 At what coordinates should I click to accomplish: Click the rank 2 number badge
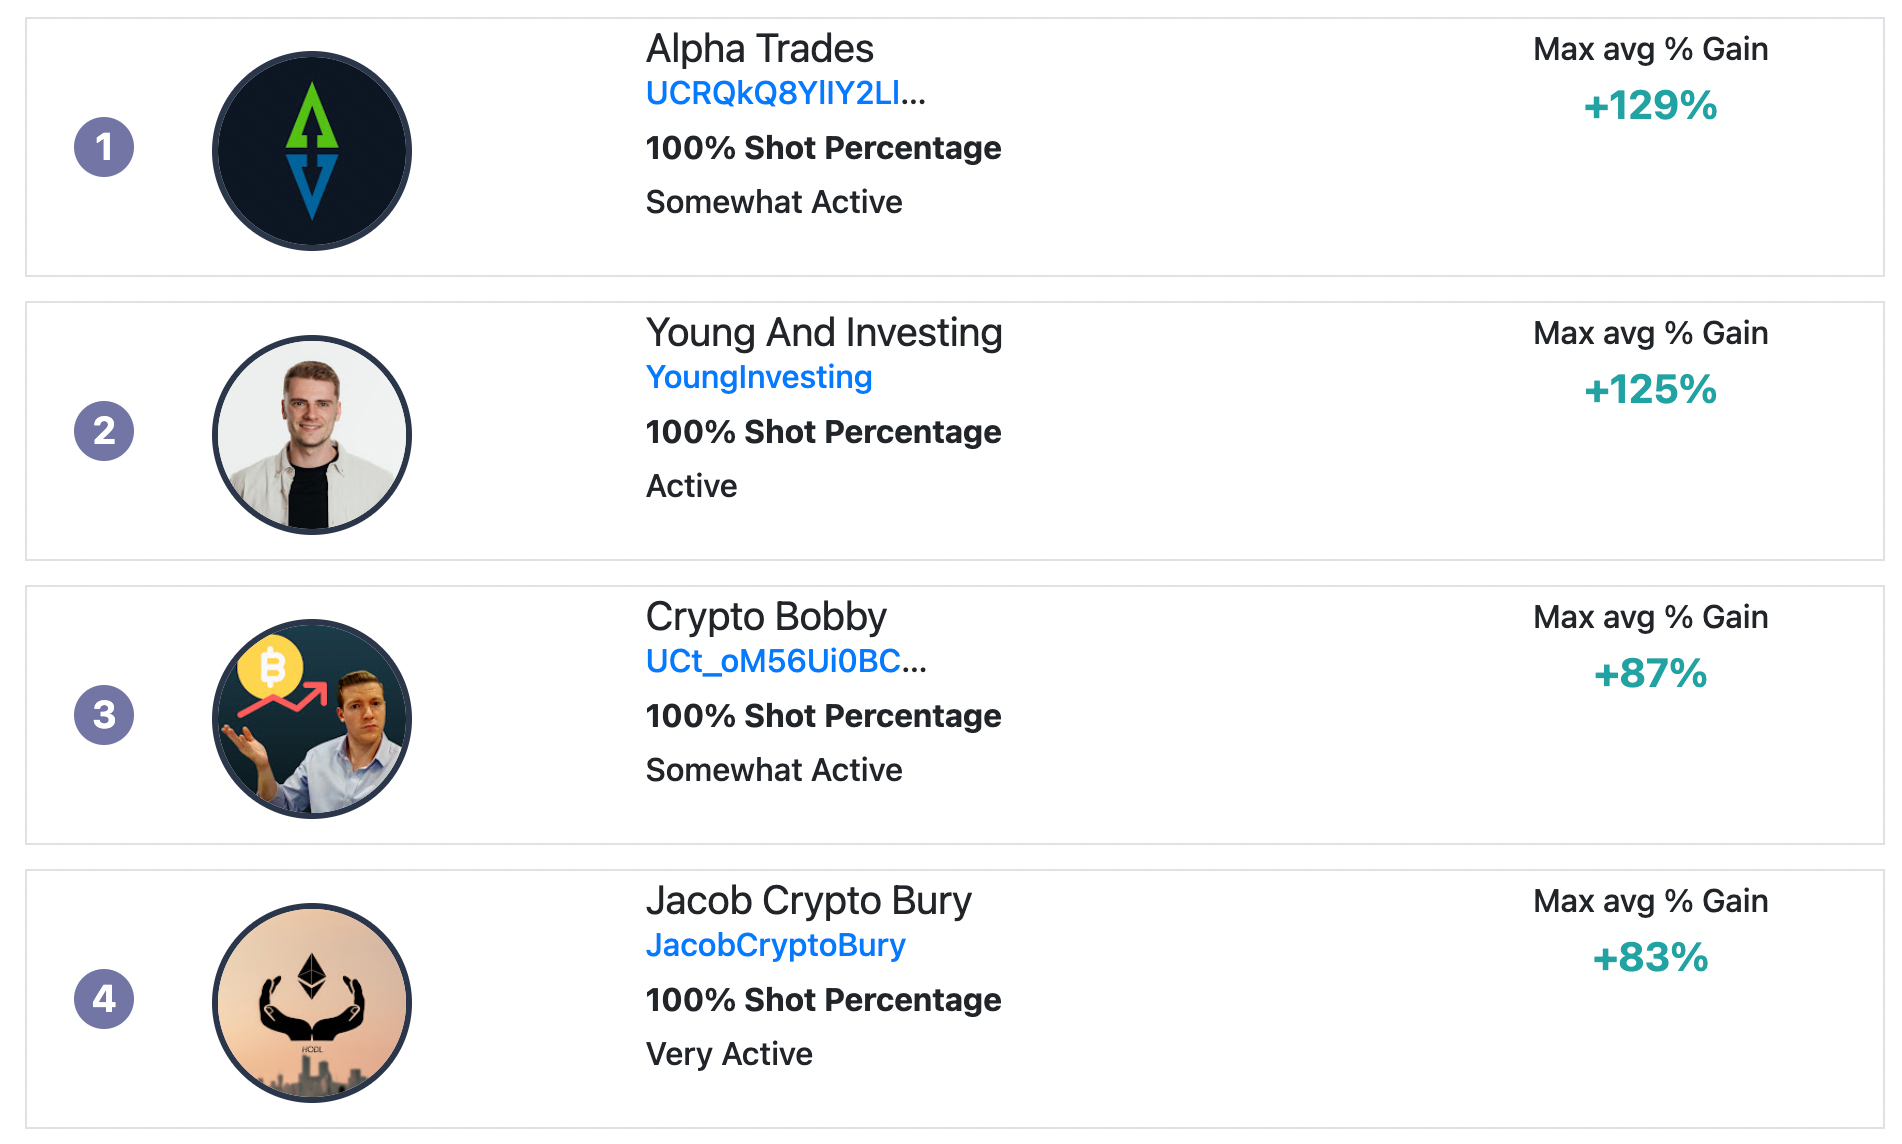point(104,431)
